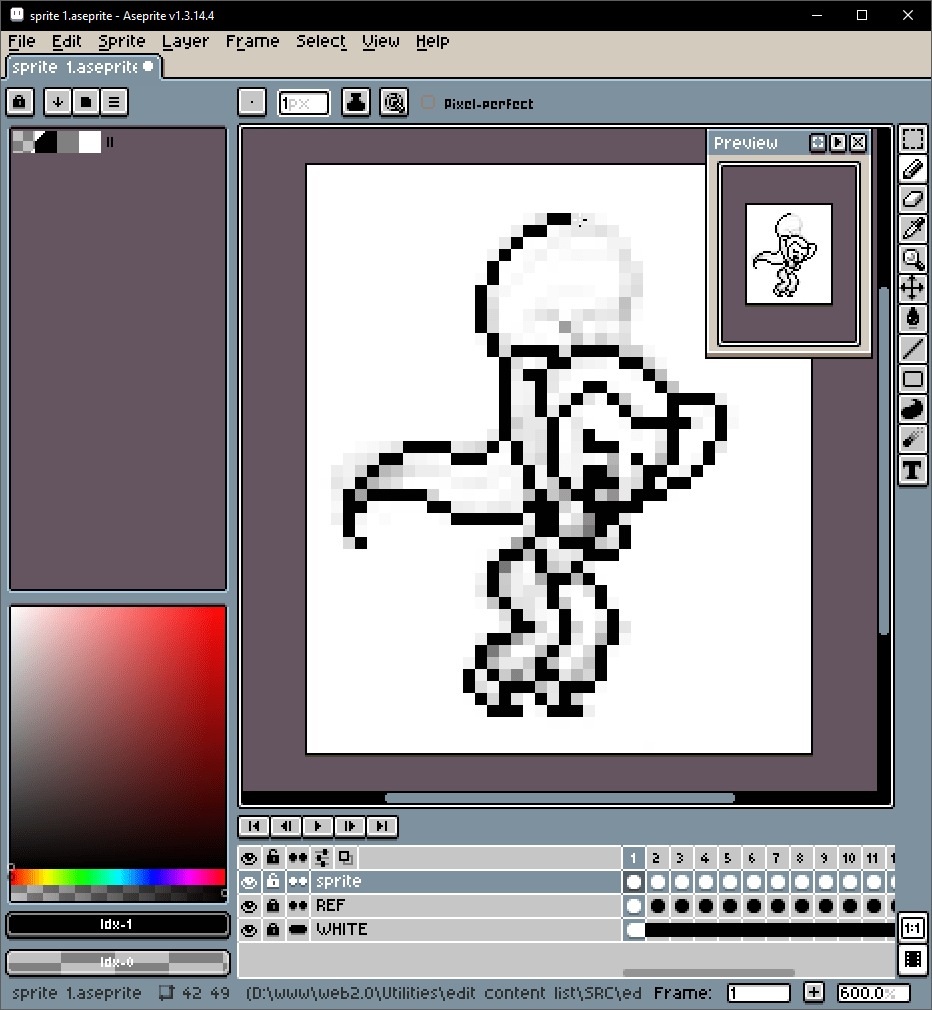The height and width of the screenshot is (1010, 932).
Task: Toggle continuous mode in timeline header
Action: pyautogui.click(x=298, y=857)
